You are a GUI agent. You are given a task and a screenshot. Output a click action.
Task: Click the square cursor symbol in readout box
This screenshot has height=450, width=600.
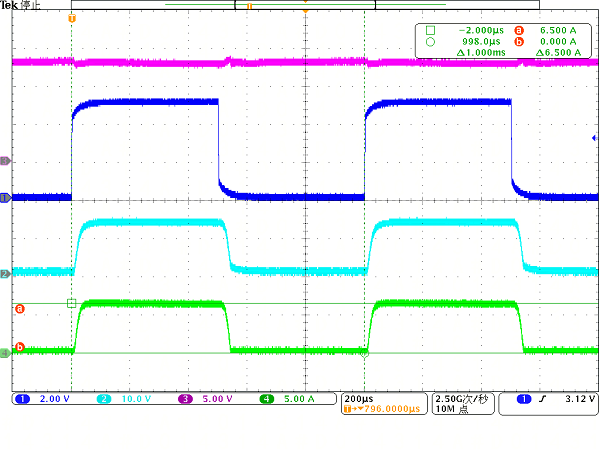(430, 30)
